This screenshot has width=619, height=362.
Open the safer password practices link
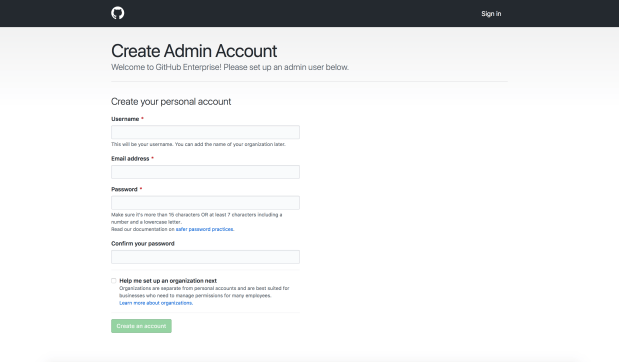tap(205, 229)
